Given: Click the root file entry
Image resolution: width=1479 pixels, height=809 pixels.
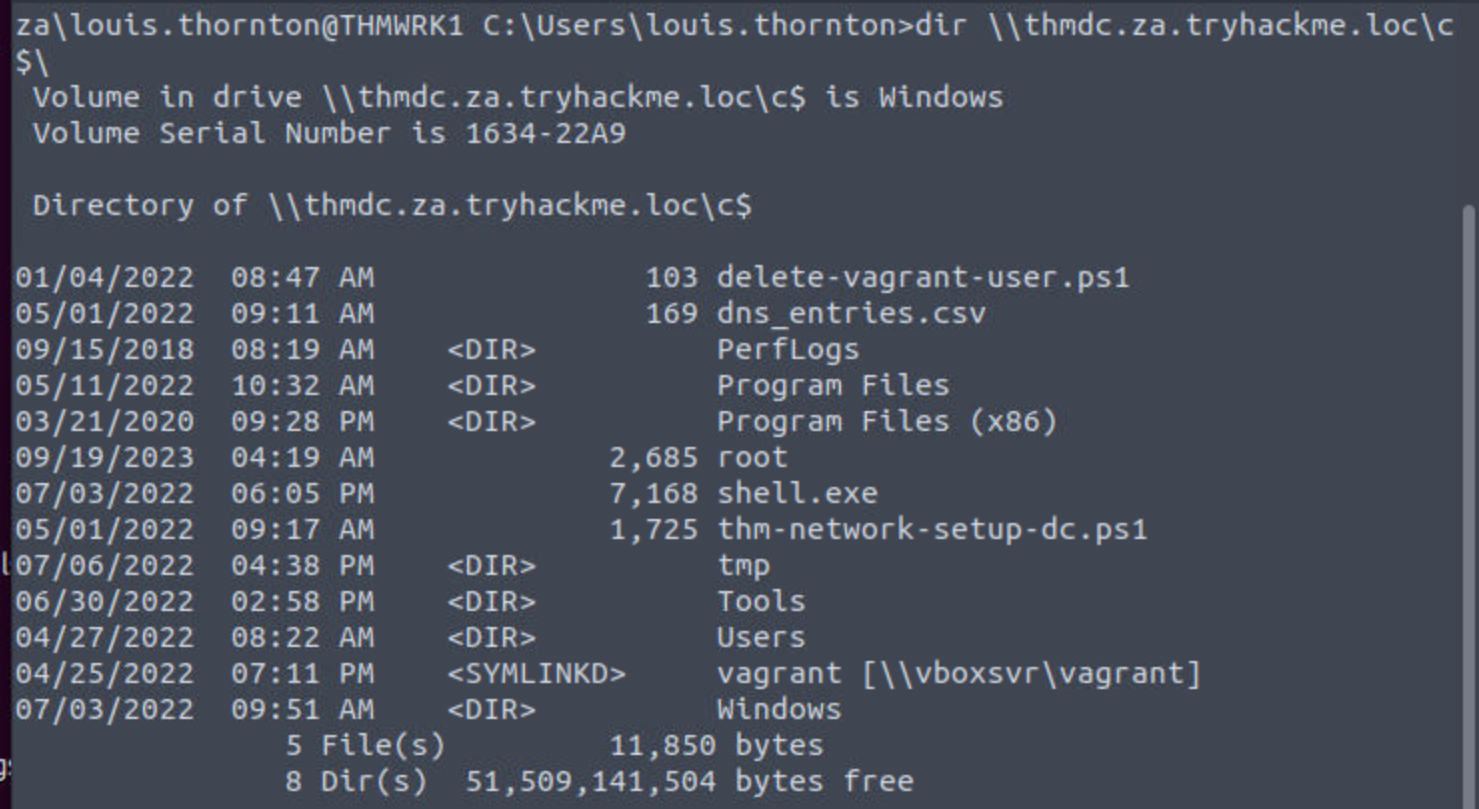Looking at the screenshot, I should point(752,457).
